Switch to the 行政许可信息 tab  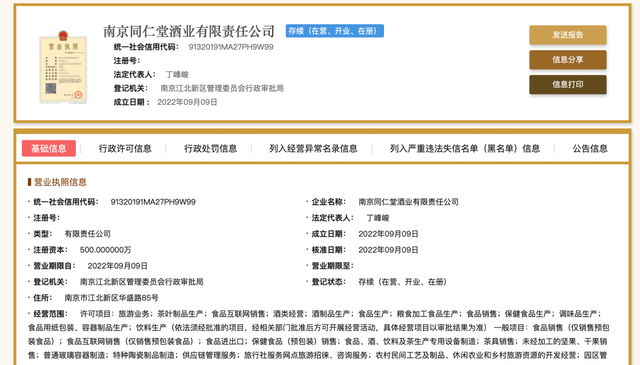pos(125,149)
